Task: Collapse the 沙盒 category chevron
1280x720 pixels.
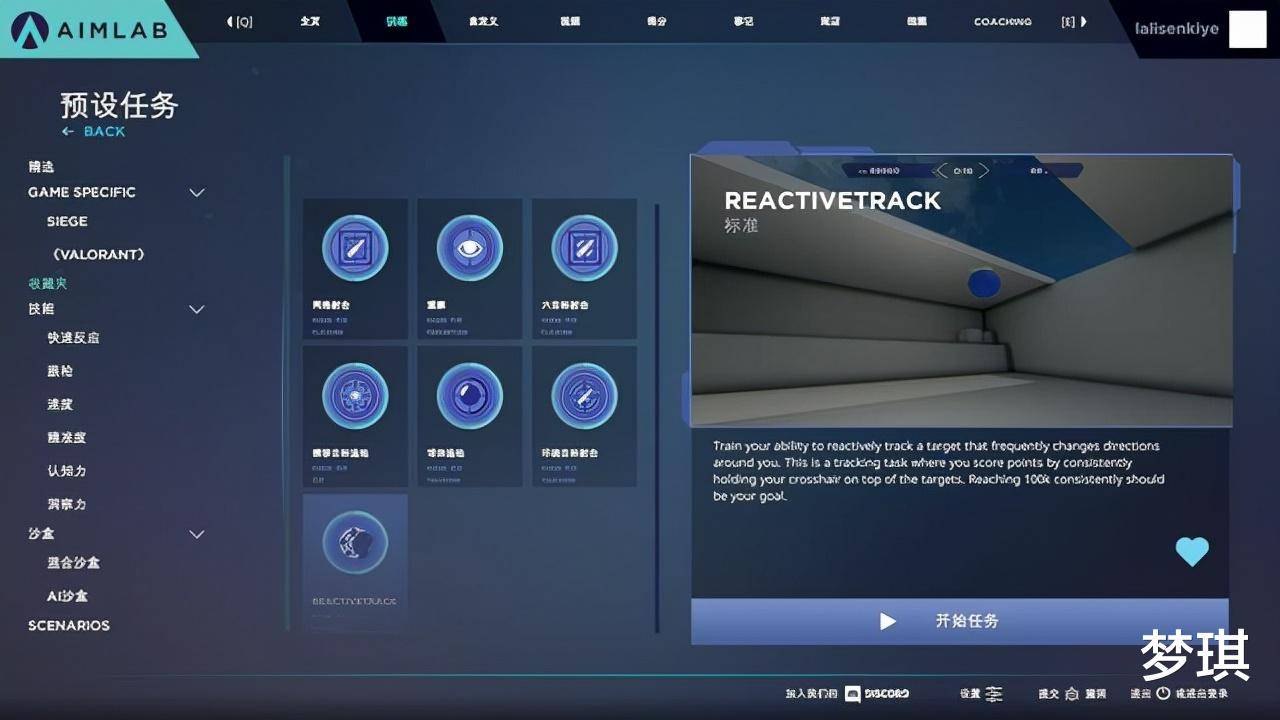Action: [x=197, y=534]
